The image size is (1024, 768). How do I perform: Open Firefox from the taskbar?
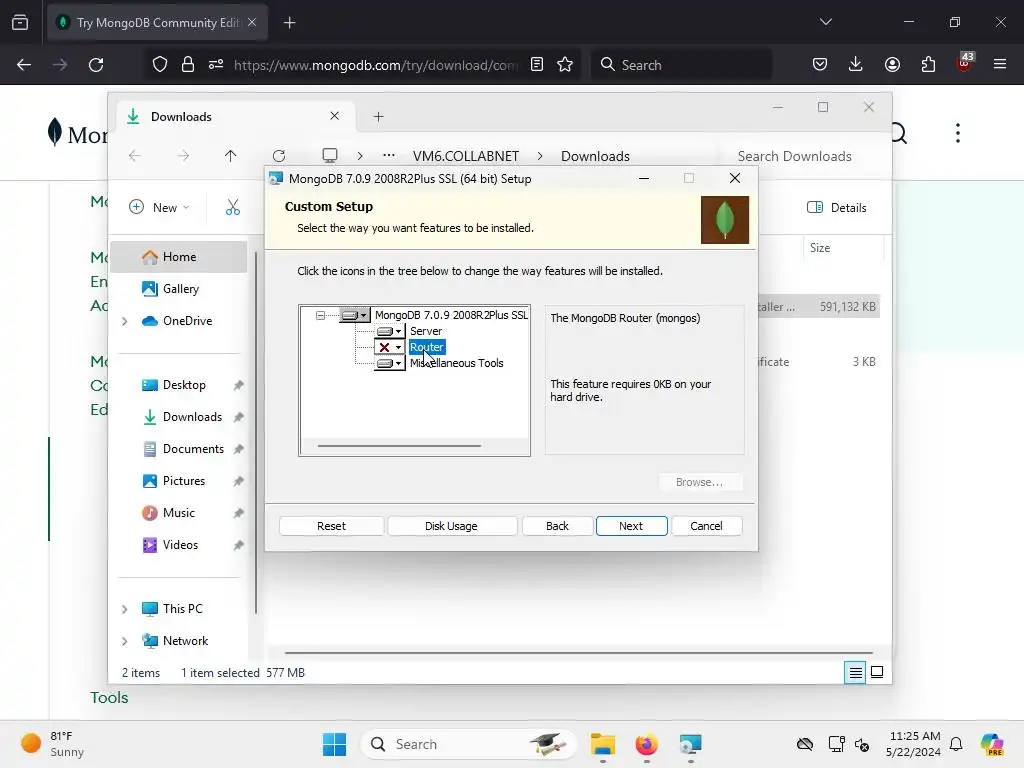(647, 744)
